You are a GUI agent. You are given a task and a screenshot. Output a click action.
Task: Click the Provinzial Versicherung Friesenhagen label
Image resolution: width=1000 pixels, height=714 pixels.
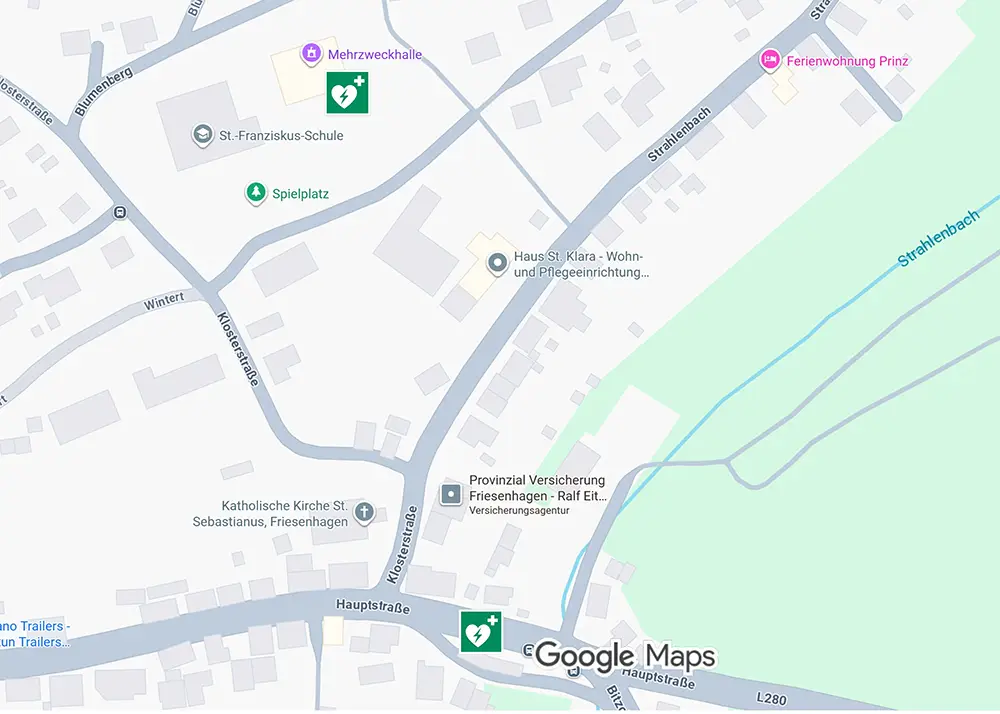[x=538, y=488]
